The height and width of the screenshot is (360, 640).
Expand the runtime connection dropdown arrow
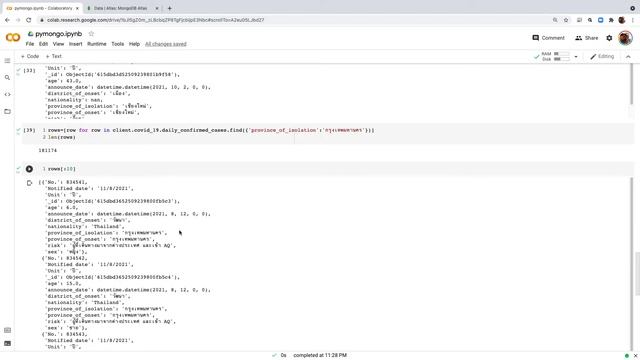(x=576, y=57)
